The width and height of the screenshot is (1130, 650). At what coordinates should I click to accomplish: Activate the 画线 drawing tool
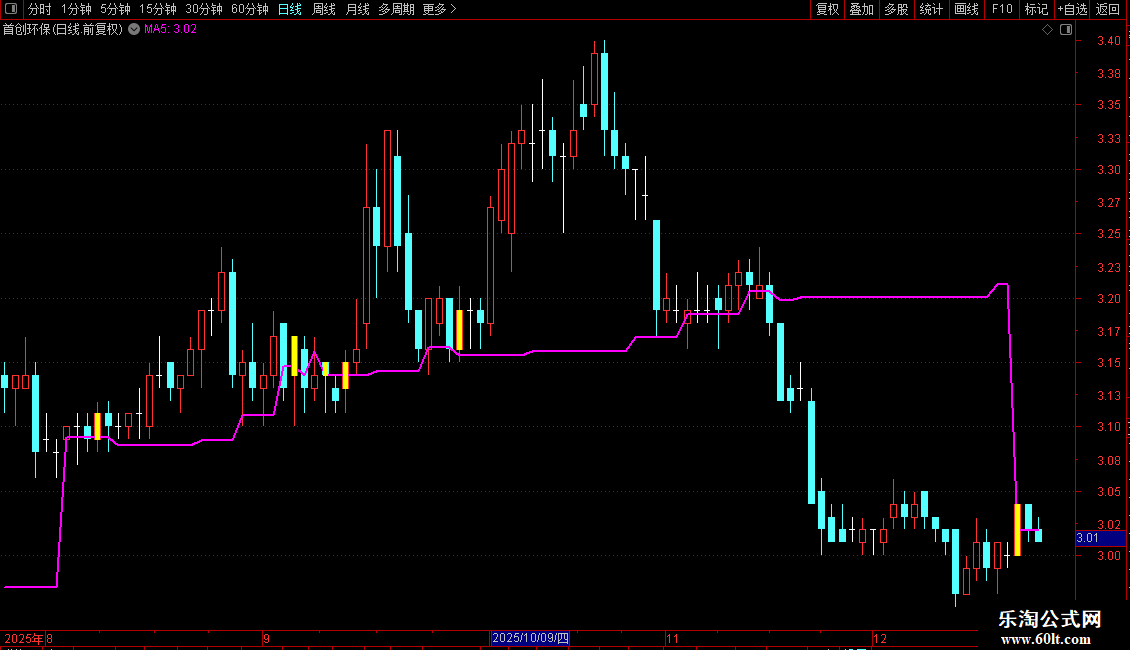[x=966, y=9]
